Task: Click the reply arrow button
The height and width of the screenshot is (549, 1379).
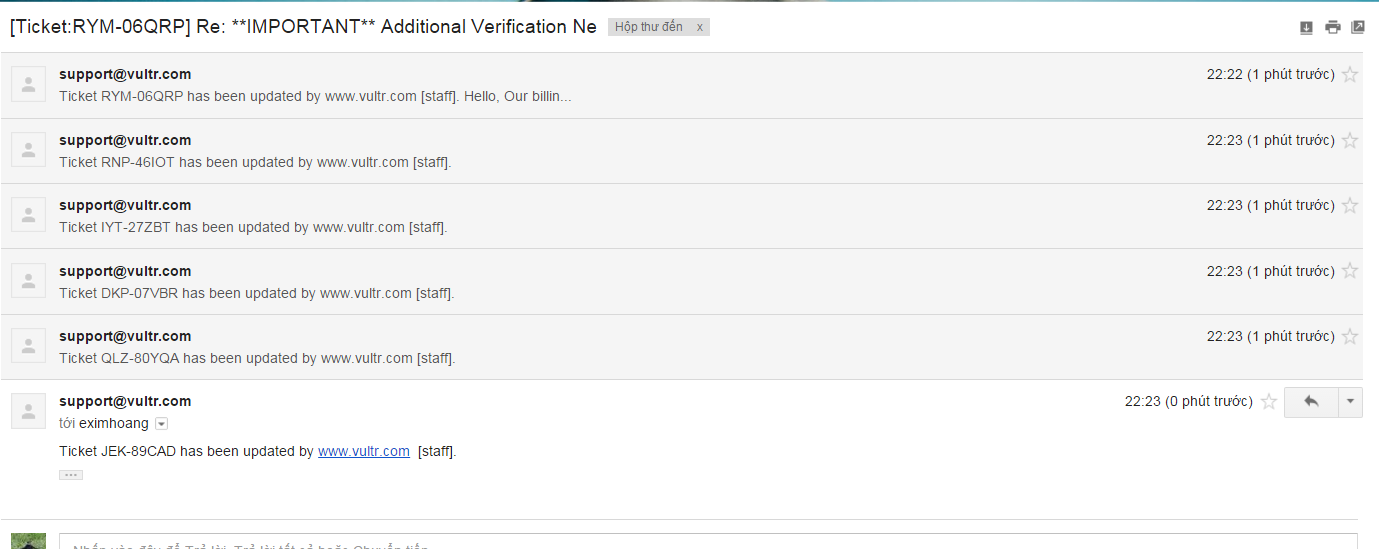Action: [1311, 402]
